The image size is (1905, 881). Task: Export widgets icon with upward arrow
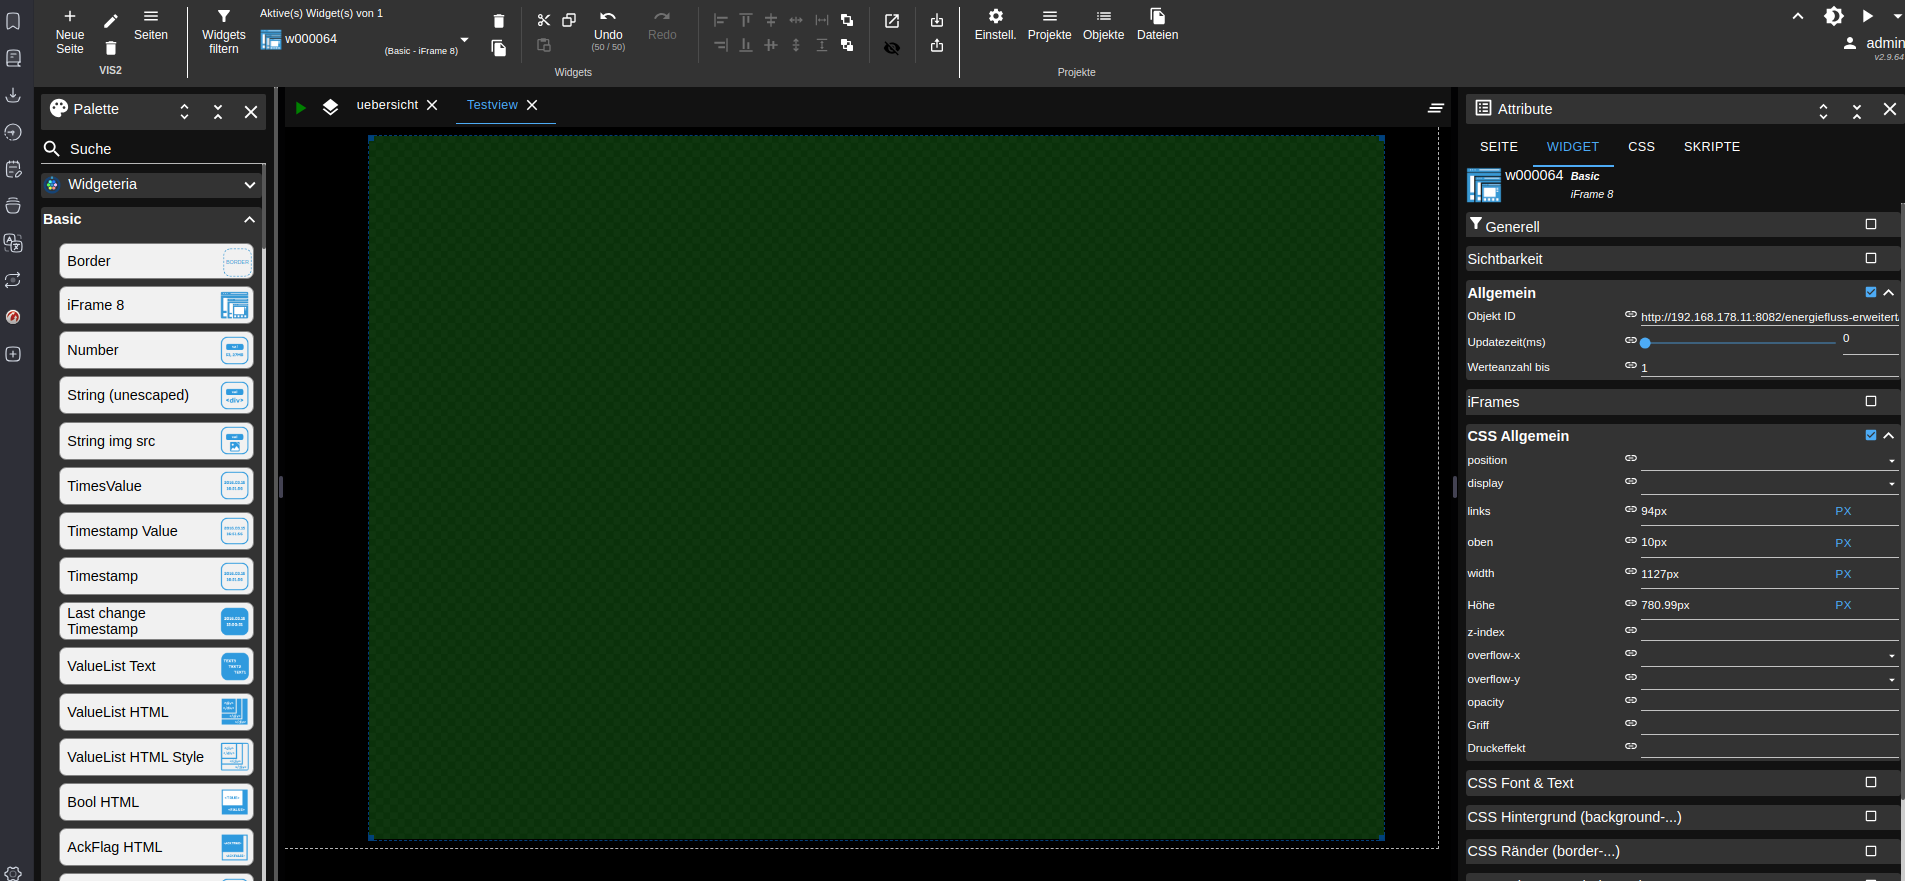pos(937,46)
